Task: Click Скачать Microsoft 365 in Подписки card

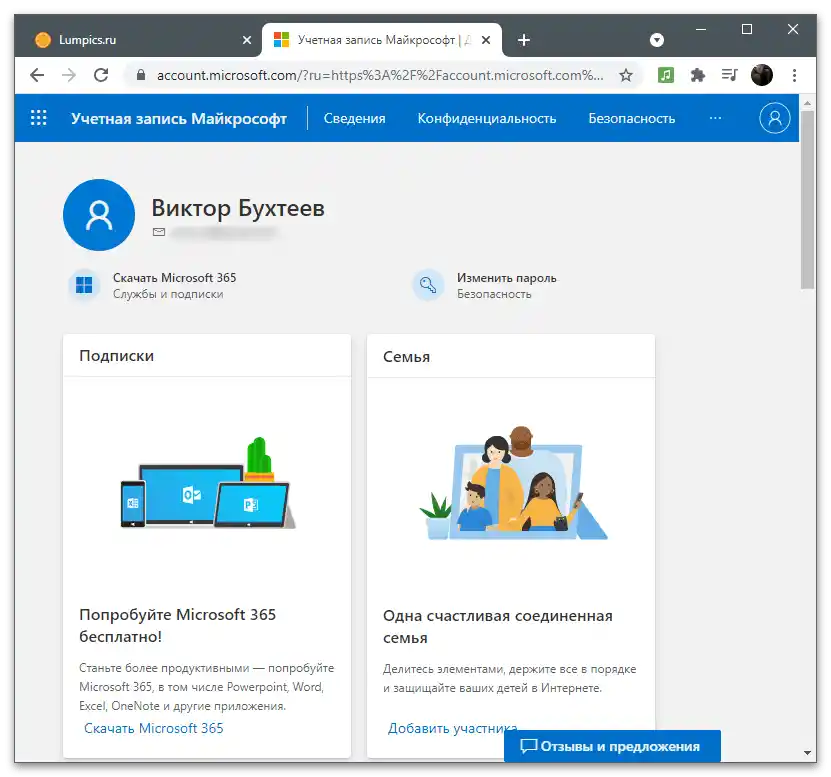Action: [x=154, y=728]
